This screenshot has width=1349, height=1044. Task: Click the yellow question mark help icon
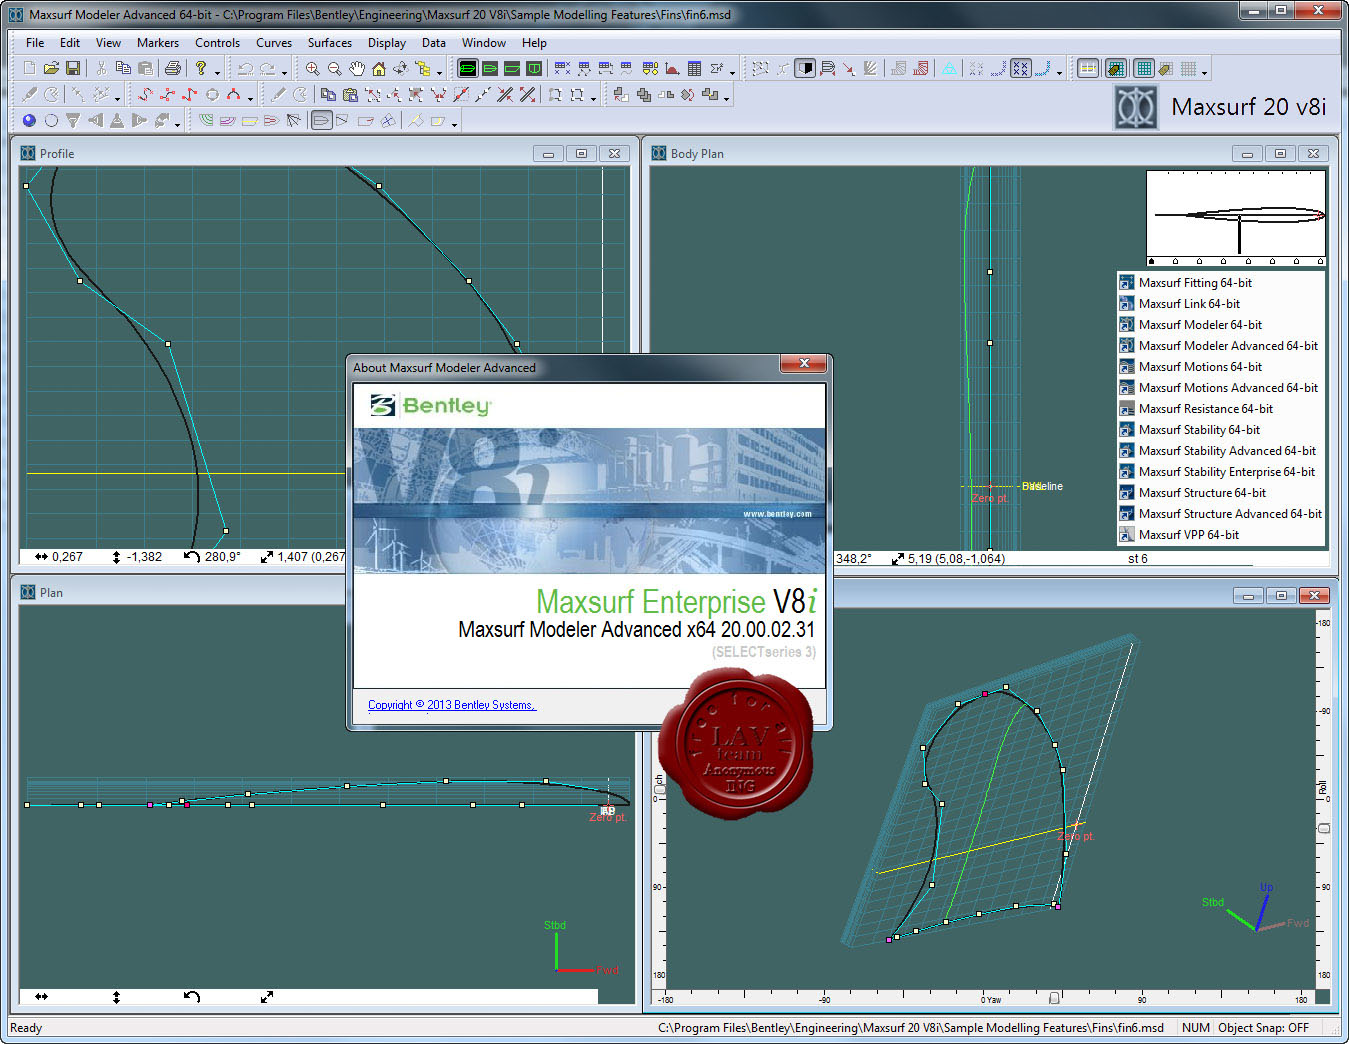click(201, 68)
